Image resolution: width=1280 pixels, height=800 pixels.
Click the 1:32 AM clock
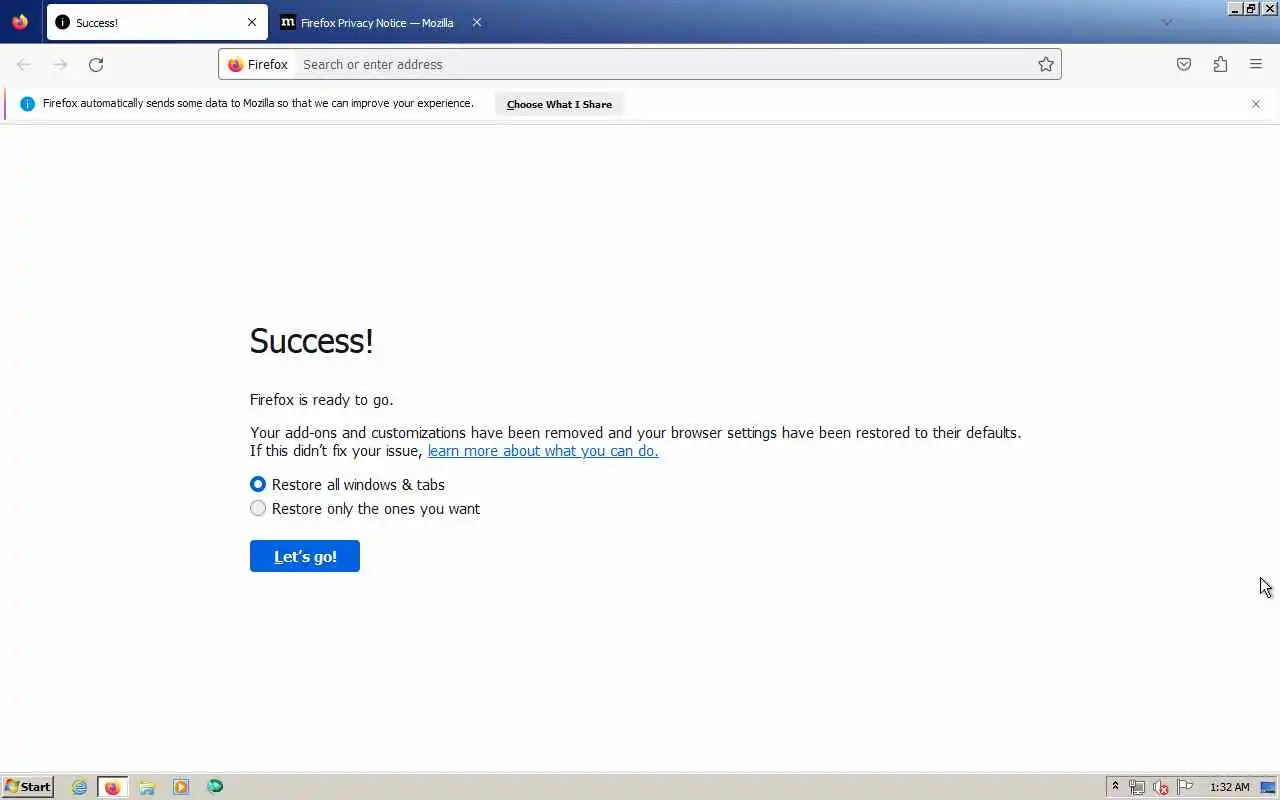(1230, 787)
